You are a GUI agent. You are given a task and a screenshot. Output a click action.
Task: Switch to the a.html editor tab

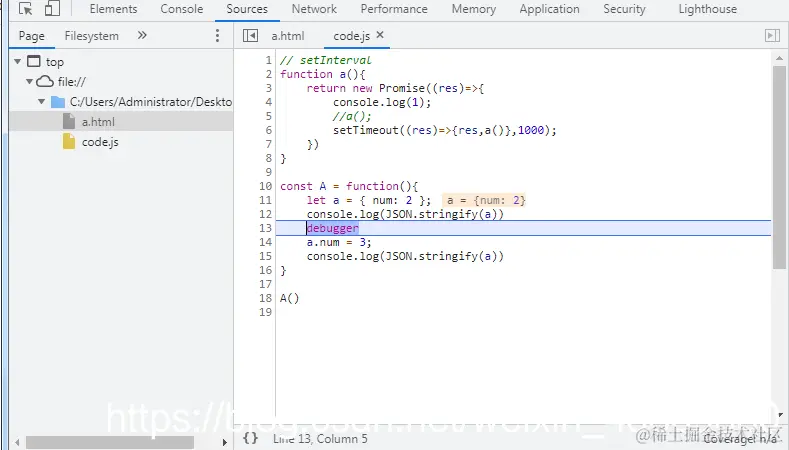tap(288, 36)
